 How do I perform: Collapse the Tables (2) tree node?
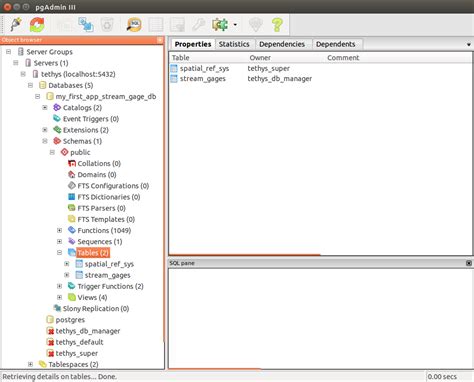[59, 253]
